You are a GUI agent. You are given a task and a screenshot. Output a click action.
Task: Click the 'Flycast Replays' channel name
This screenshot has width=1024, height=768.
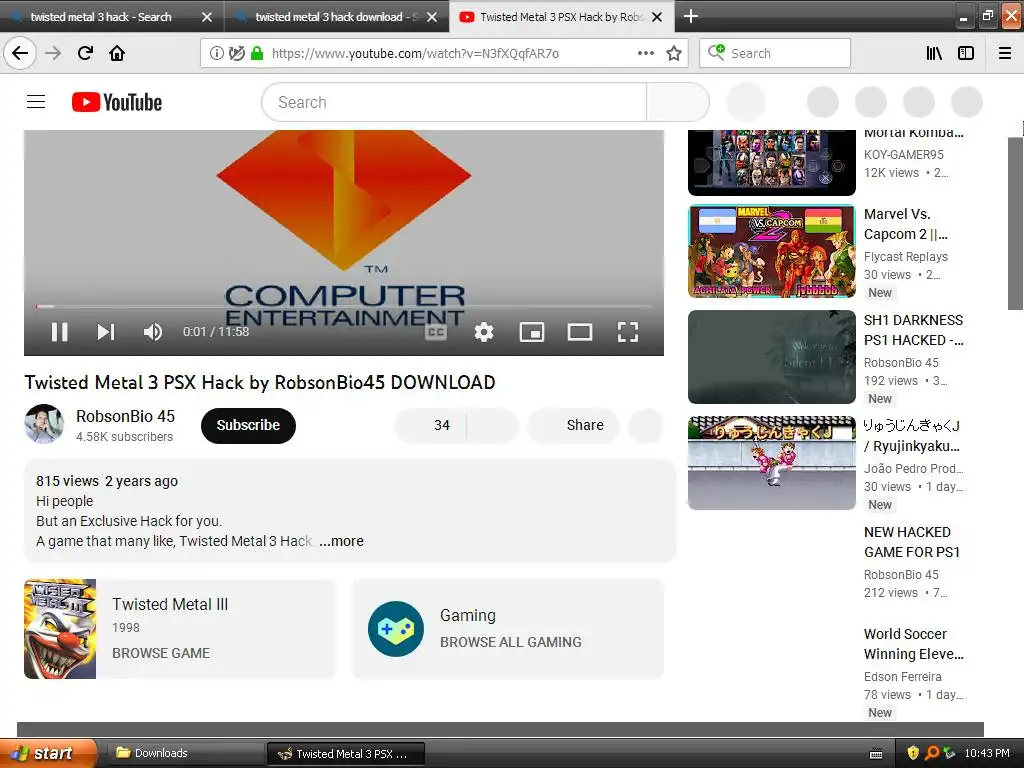(x=906, y=257)
